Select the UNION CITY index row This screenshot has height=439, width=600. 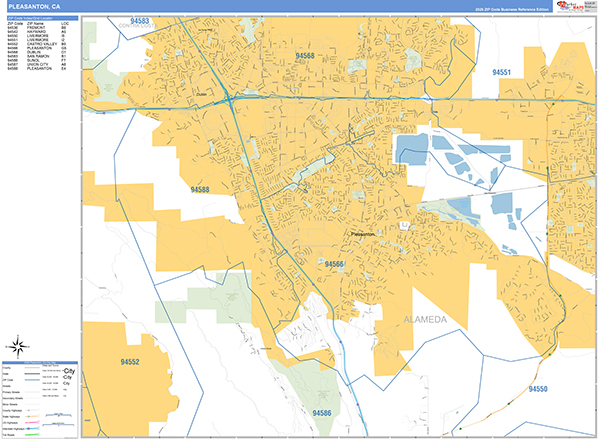click(x=37, y=64)
